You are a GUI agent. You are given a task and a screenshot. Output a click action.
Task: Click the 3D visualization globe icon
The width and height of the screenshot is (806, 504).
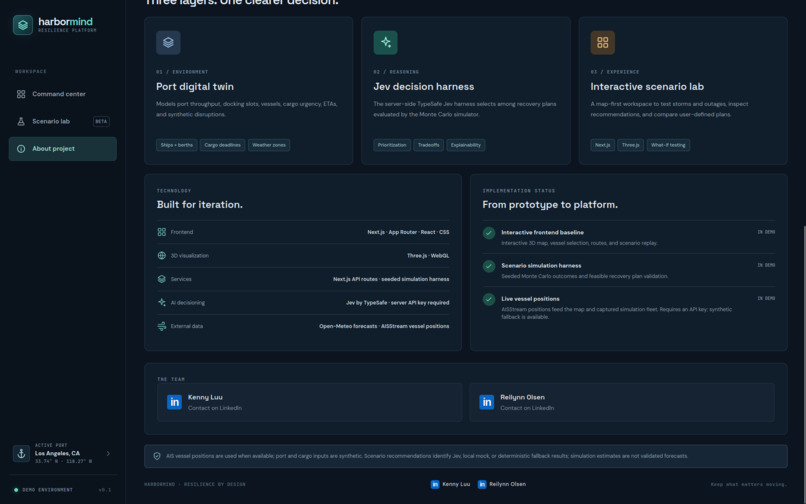click(x=161, y=256)
